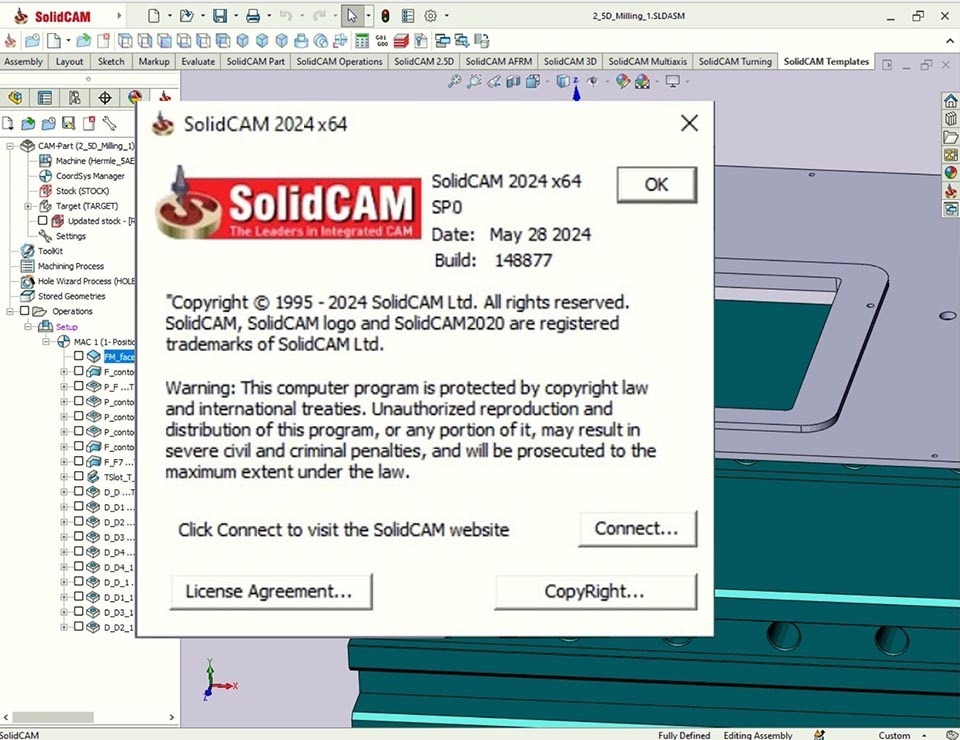This screenshot has width=960, height=740.
Task: Open the New document dropdown arrow in top toolbar
Action: 170,16
